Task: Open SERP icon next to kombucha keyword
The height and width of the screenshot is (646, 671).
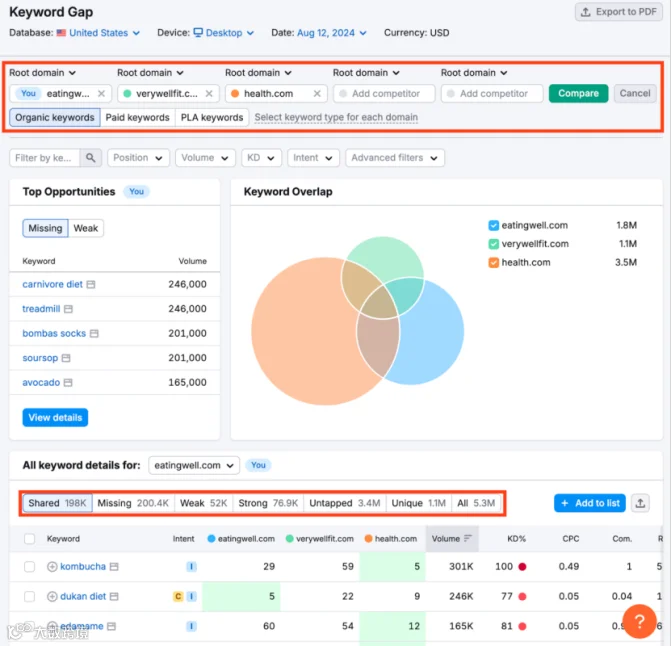Action: 114,567
